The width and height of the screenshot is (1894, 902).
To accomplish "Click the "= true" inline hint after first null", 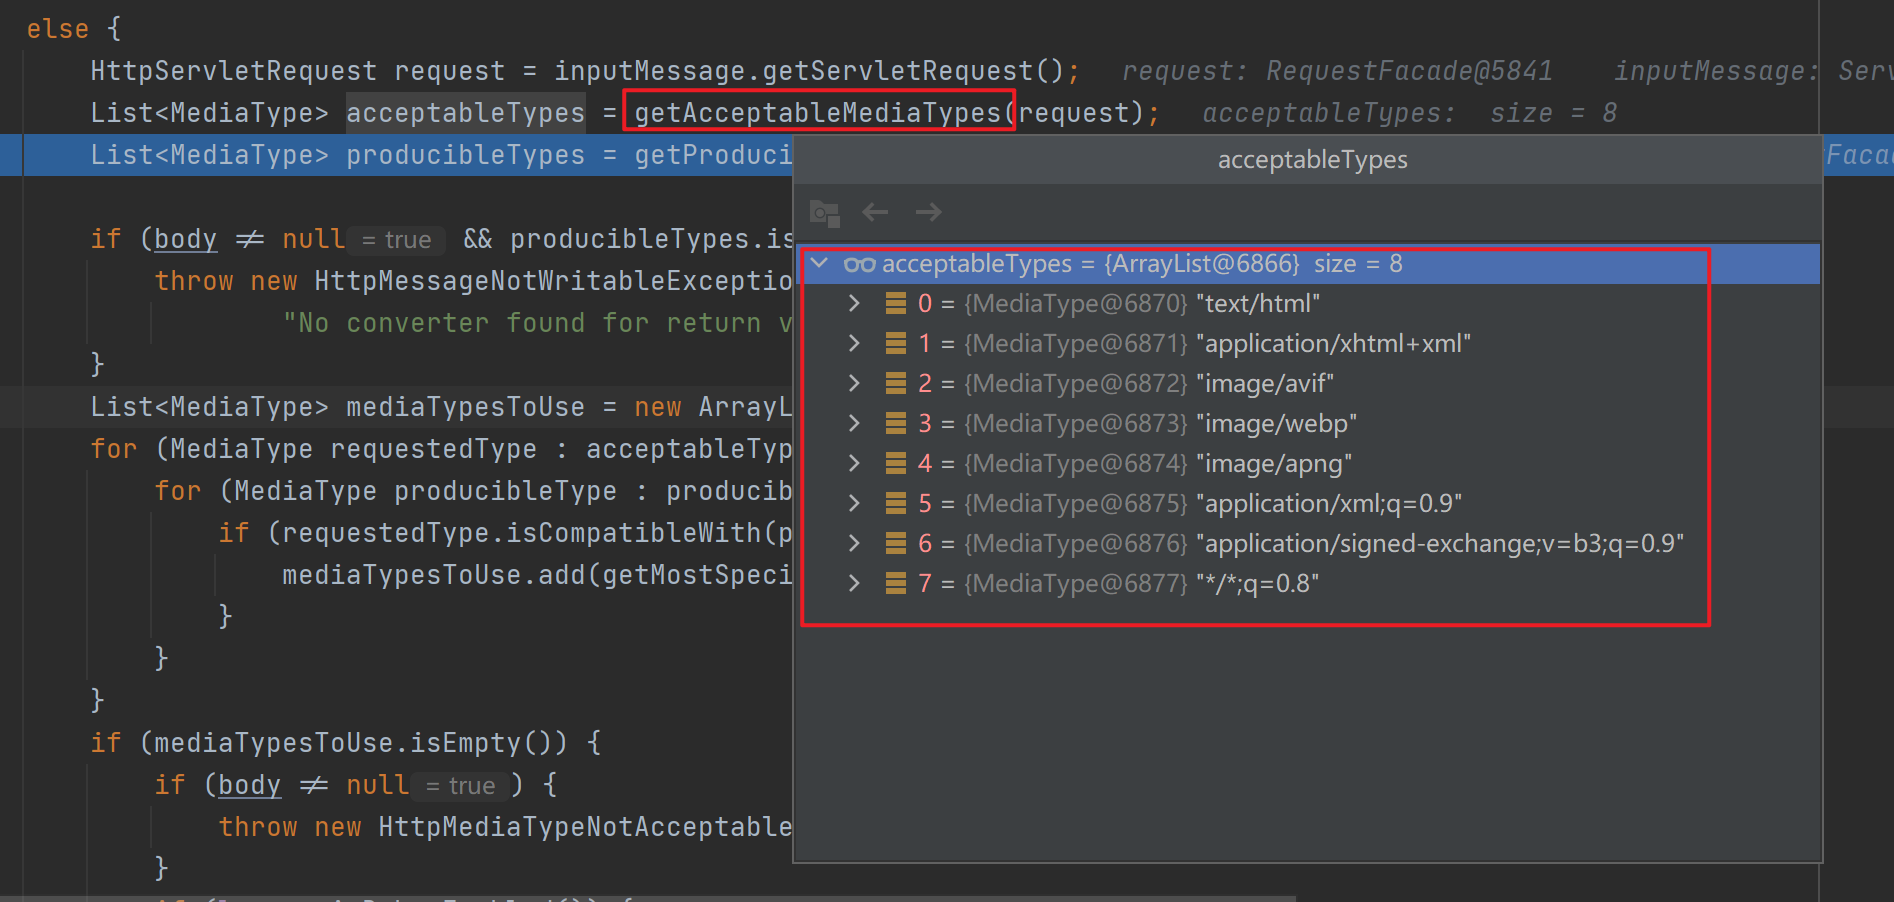I will pos(396,240).
